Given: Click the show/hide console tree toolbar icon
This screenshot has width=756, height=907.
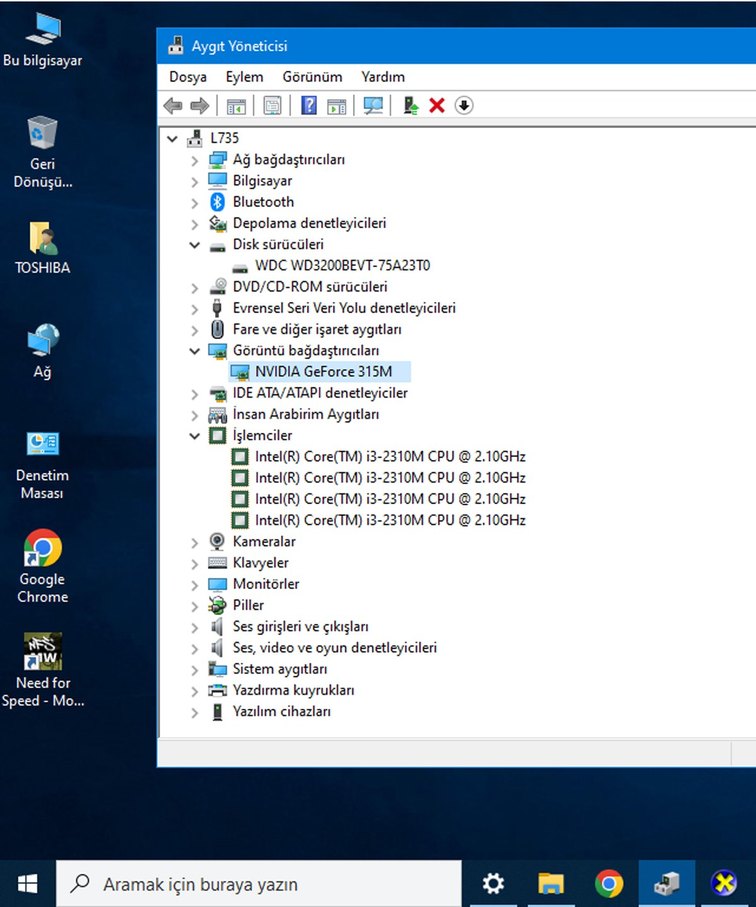Looking at the screenshot, I should coord(236,106).
